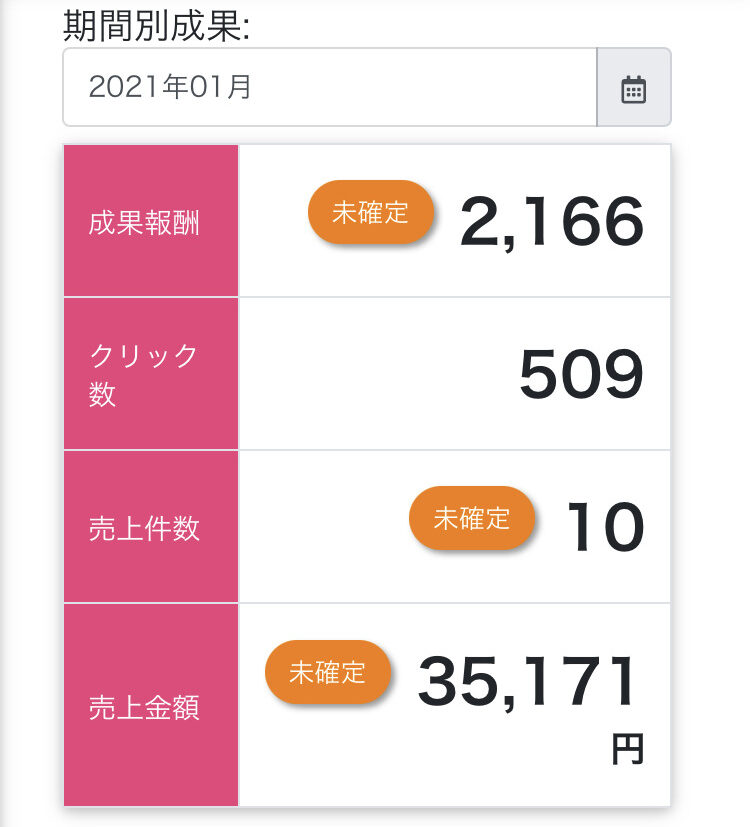Click the 35,171 sales amount value

pos(526,681)
